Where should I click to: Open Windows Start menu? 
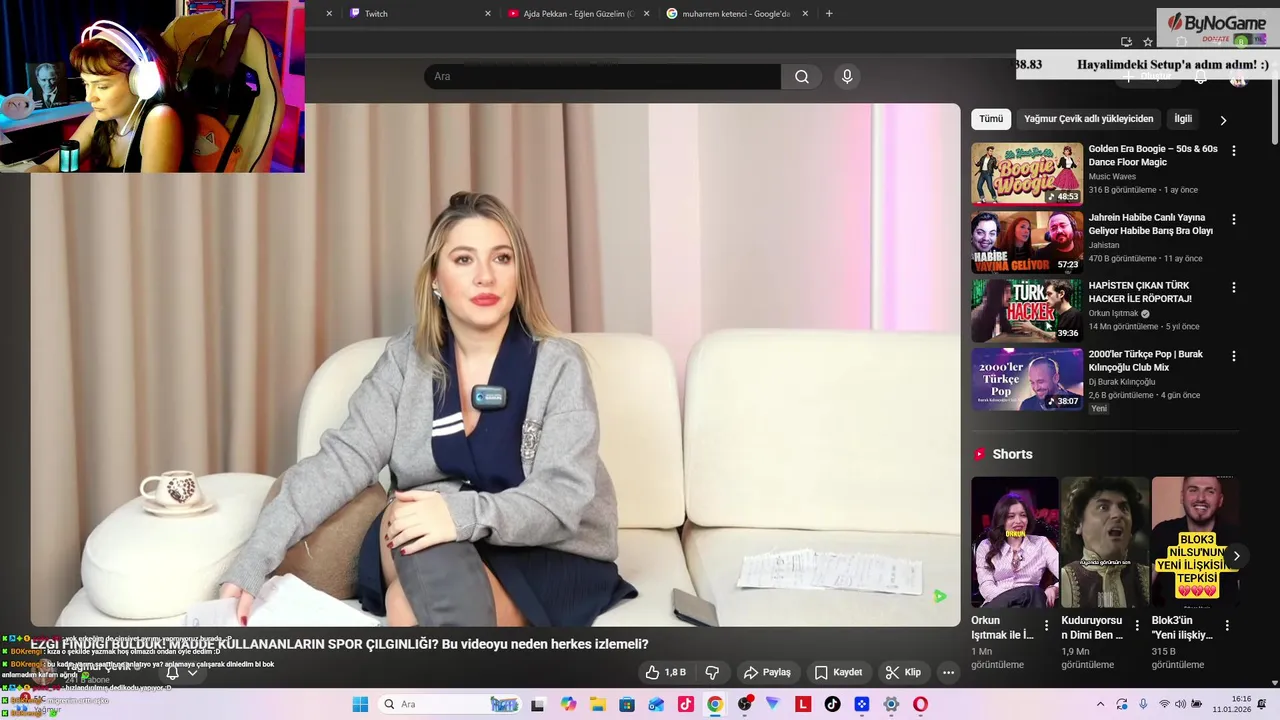tap(360, 704)
